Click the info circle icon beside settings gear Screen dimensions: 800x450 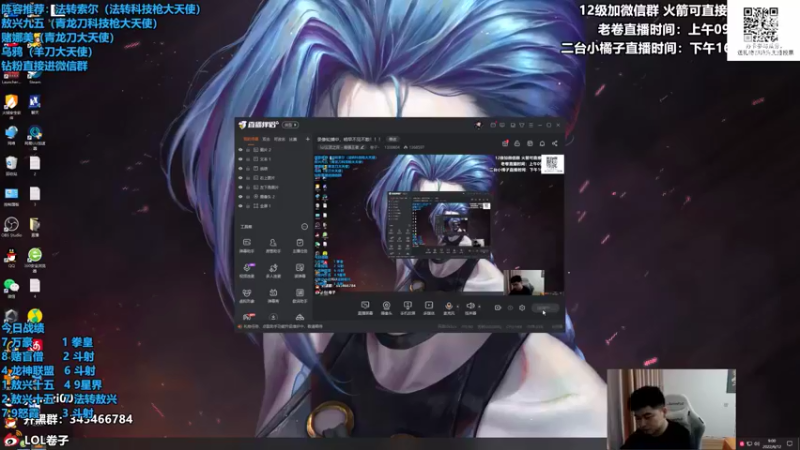[x=510, y=308]
